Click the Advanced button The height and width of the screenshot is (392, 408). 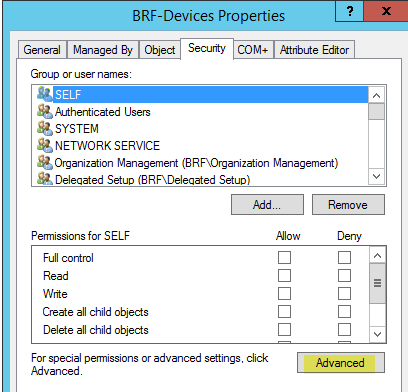click(x=341, y=363)
